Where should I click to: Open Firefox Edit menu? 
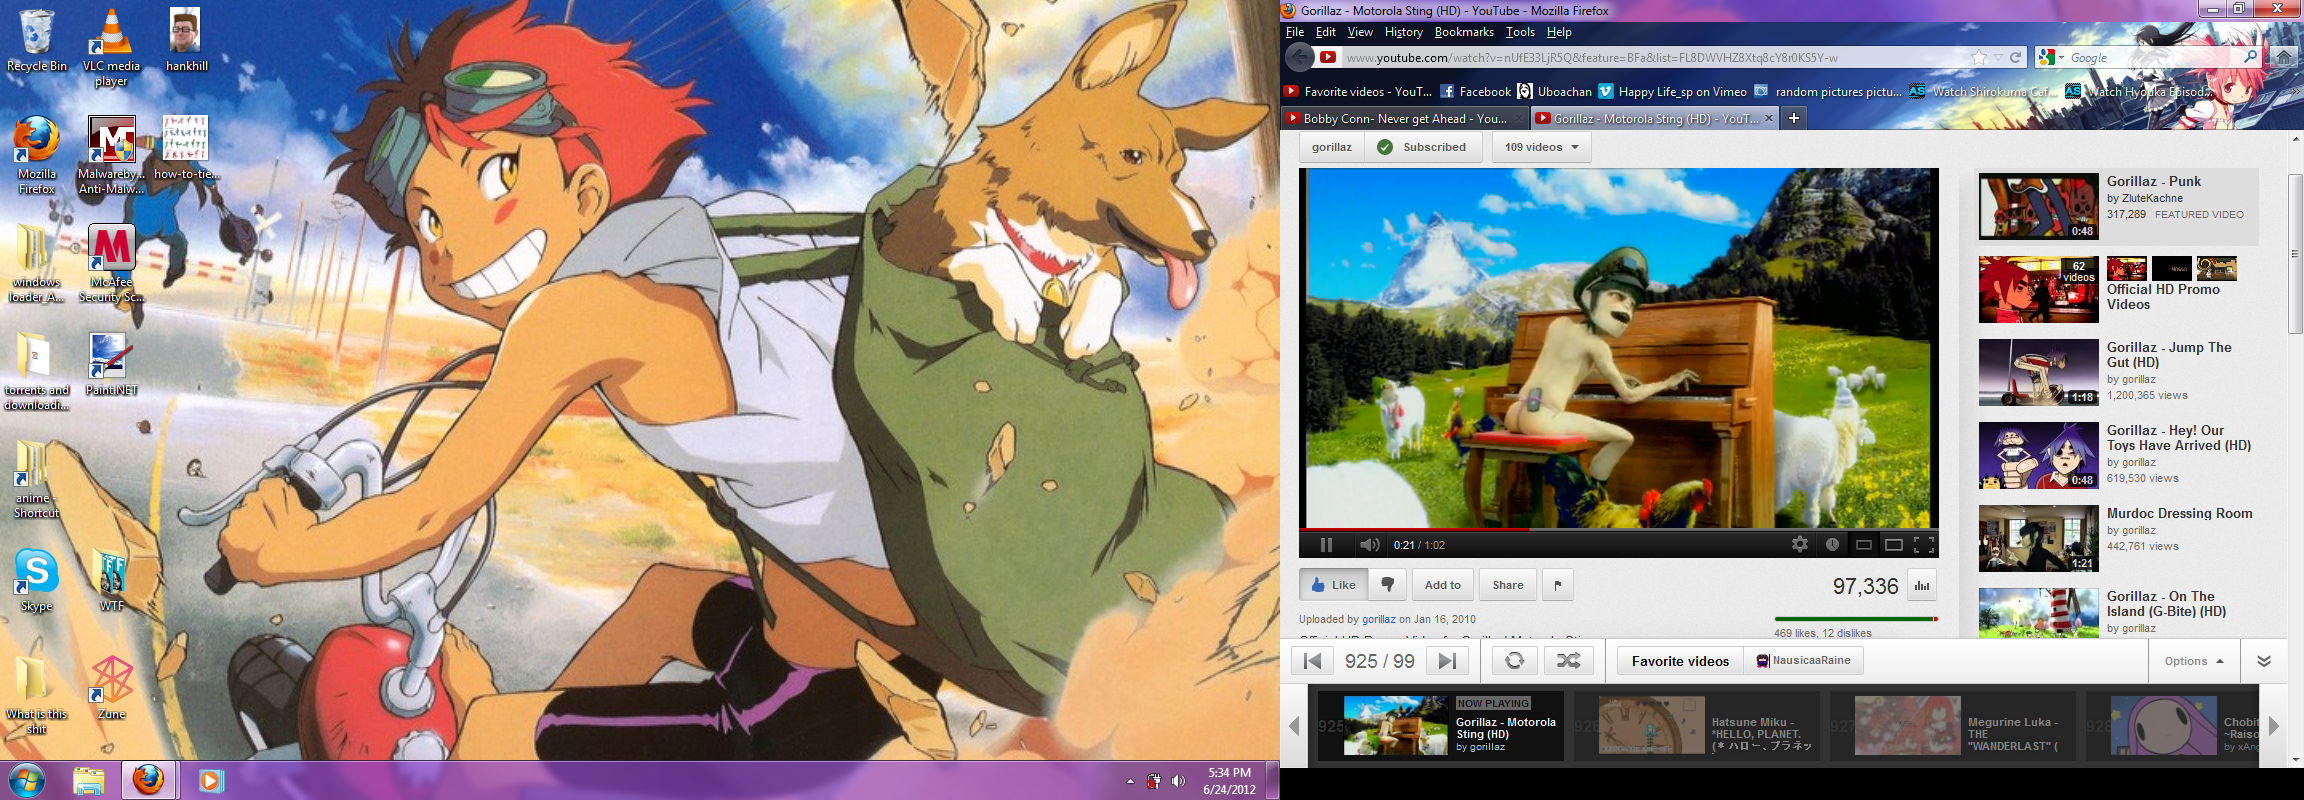click(x=1326, y=32)
